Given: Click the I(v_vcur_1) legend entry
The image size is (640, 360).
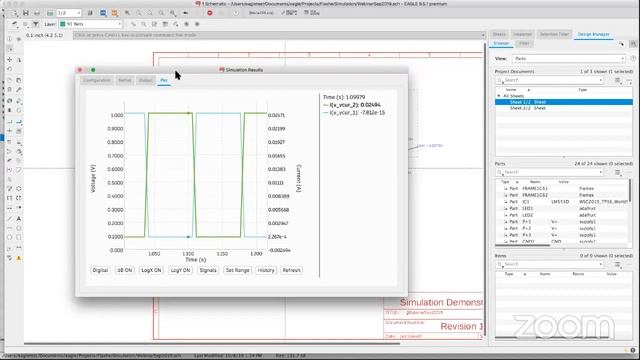Looking at the screenshot, I should (354, 112).
